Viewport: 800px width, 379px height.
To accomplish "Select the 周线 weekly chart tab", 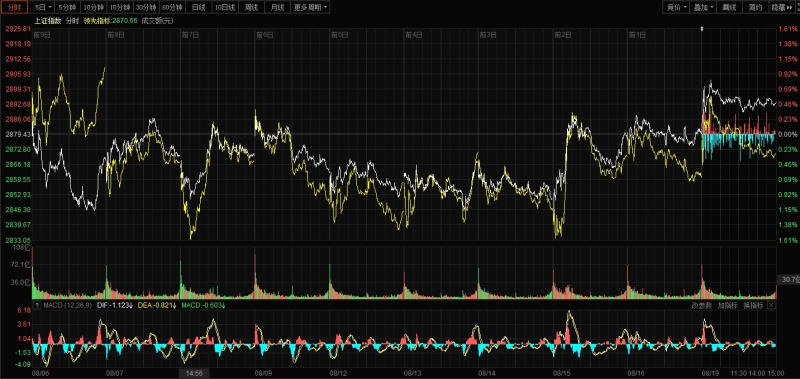I will tap(251, 7).
